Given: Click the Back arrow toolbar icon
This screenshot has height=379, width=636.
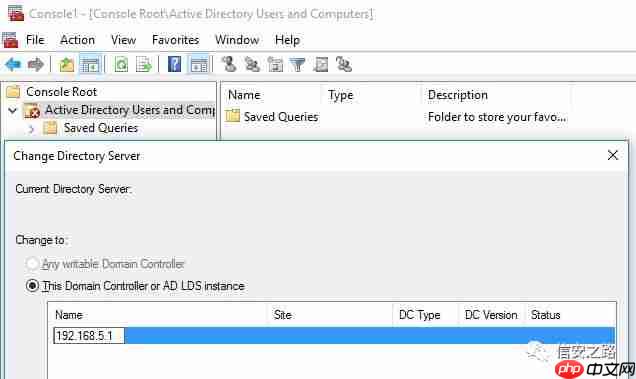Looking at the screenshot, I should tap(13, 65).
